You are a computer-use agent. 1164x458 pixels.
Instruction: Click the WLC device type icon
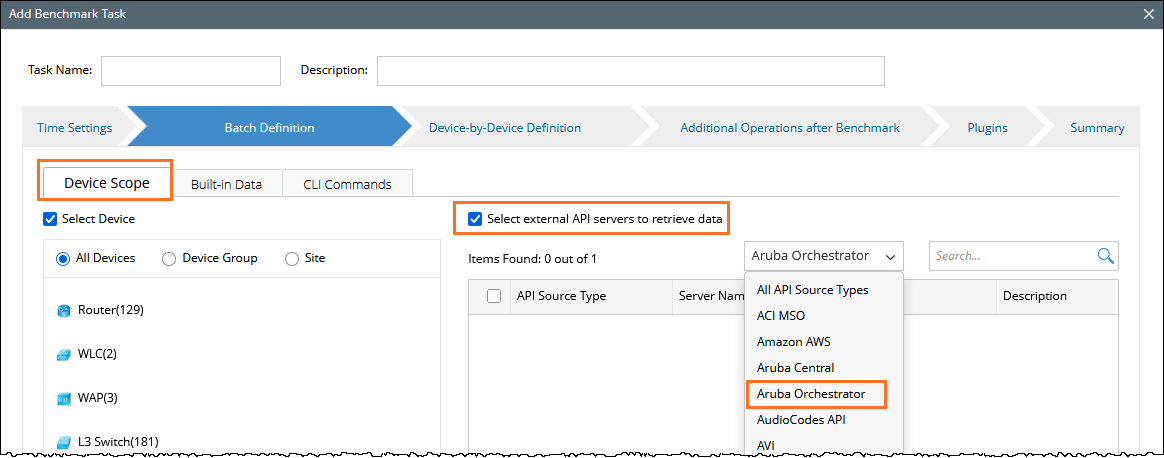(64, 354)
